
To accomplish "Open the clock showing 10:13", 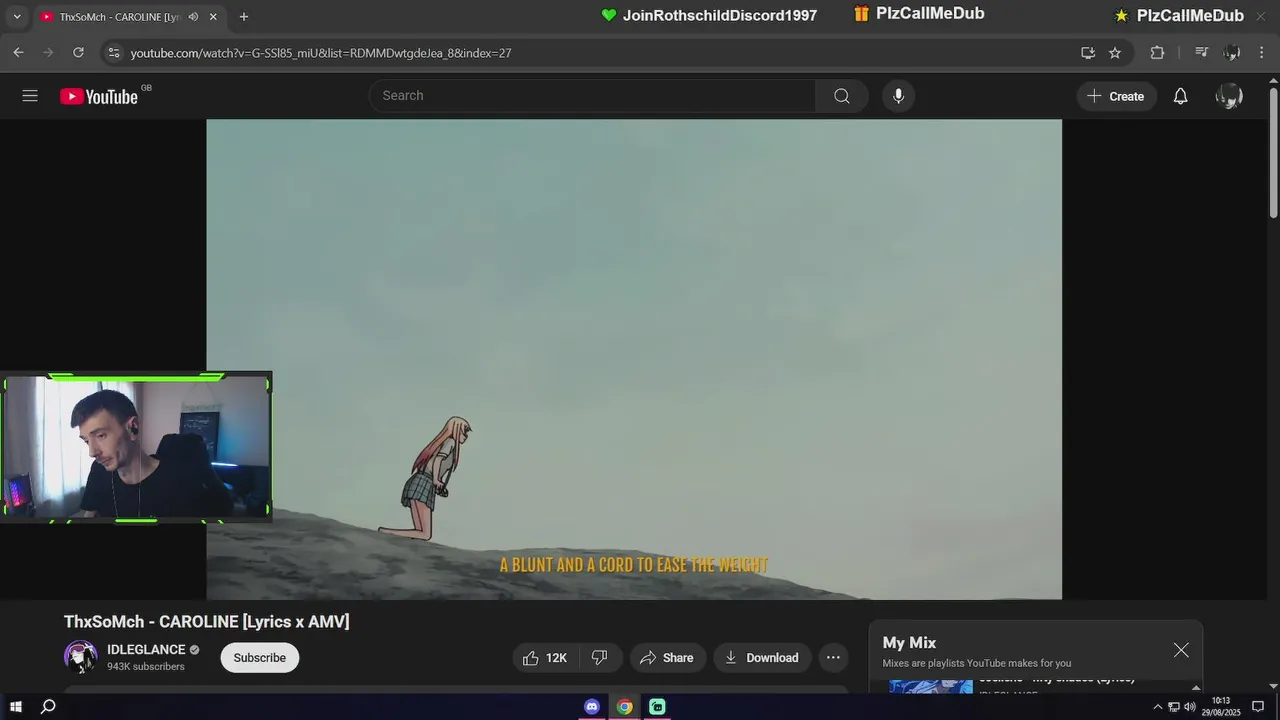I will 1221,706.
